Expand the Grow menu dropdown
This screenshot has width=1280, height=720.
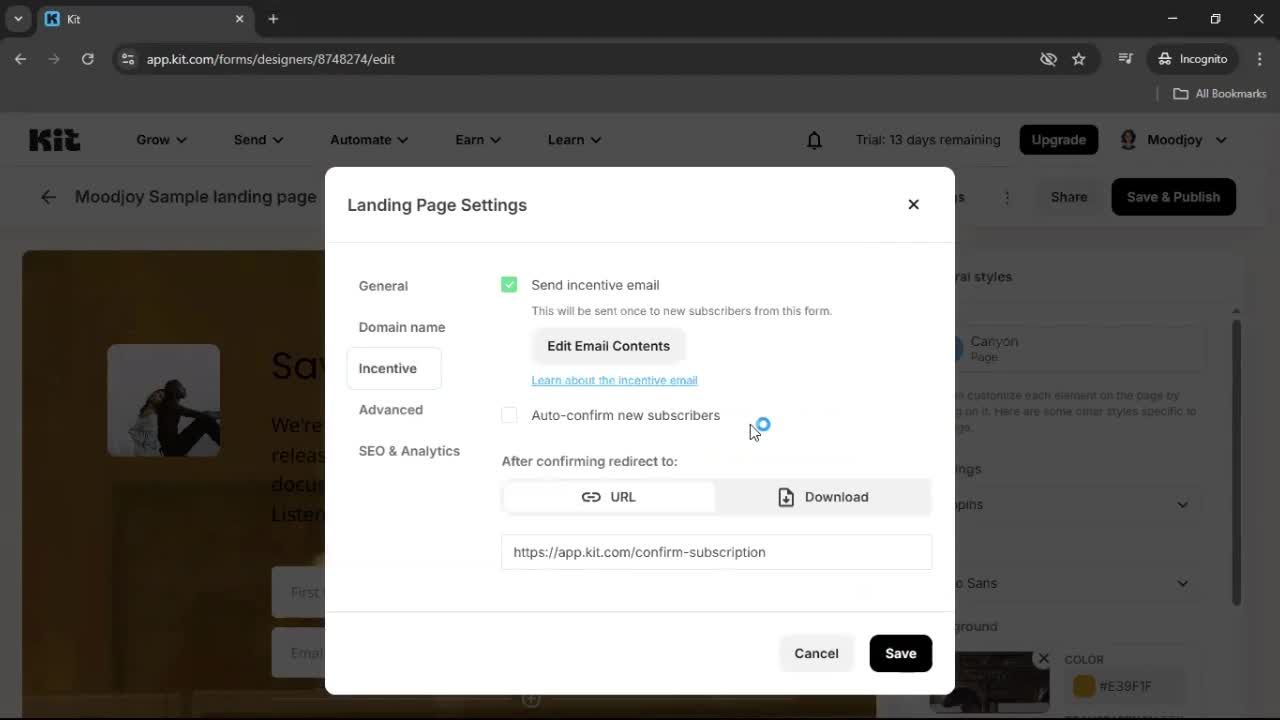(x=160, y=139)
